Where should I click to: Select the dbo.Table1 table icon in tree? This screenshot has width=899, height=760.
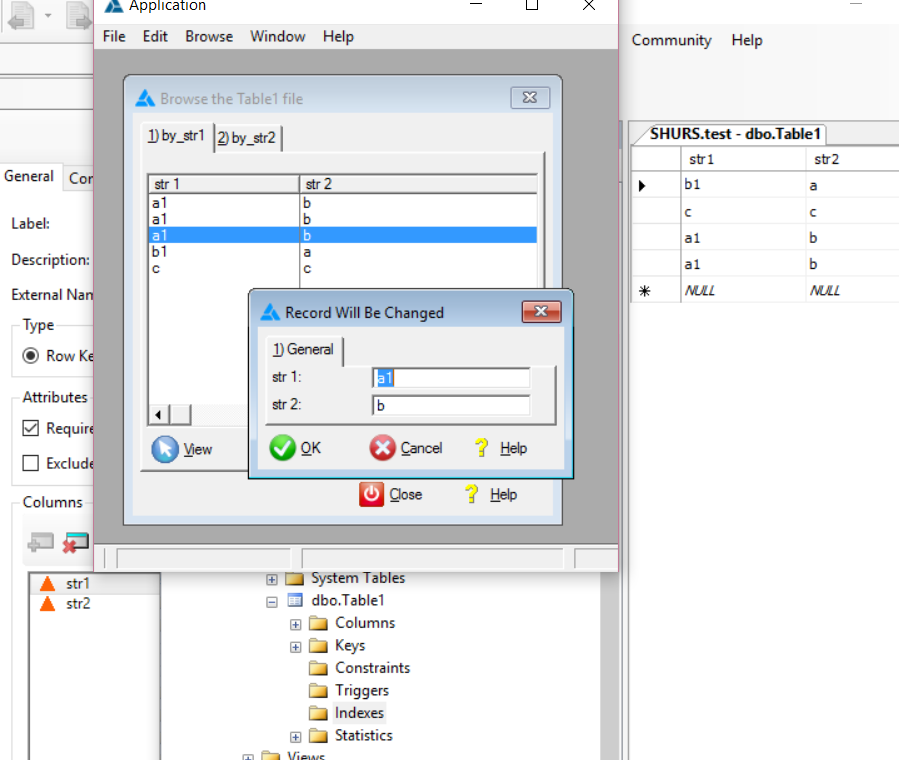coord(295,600)
